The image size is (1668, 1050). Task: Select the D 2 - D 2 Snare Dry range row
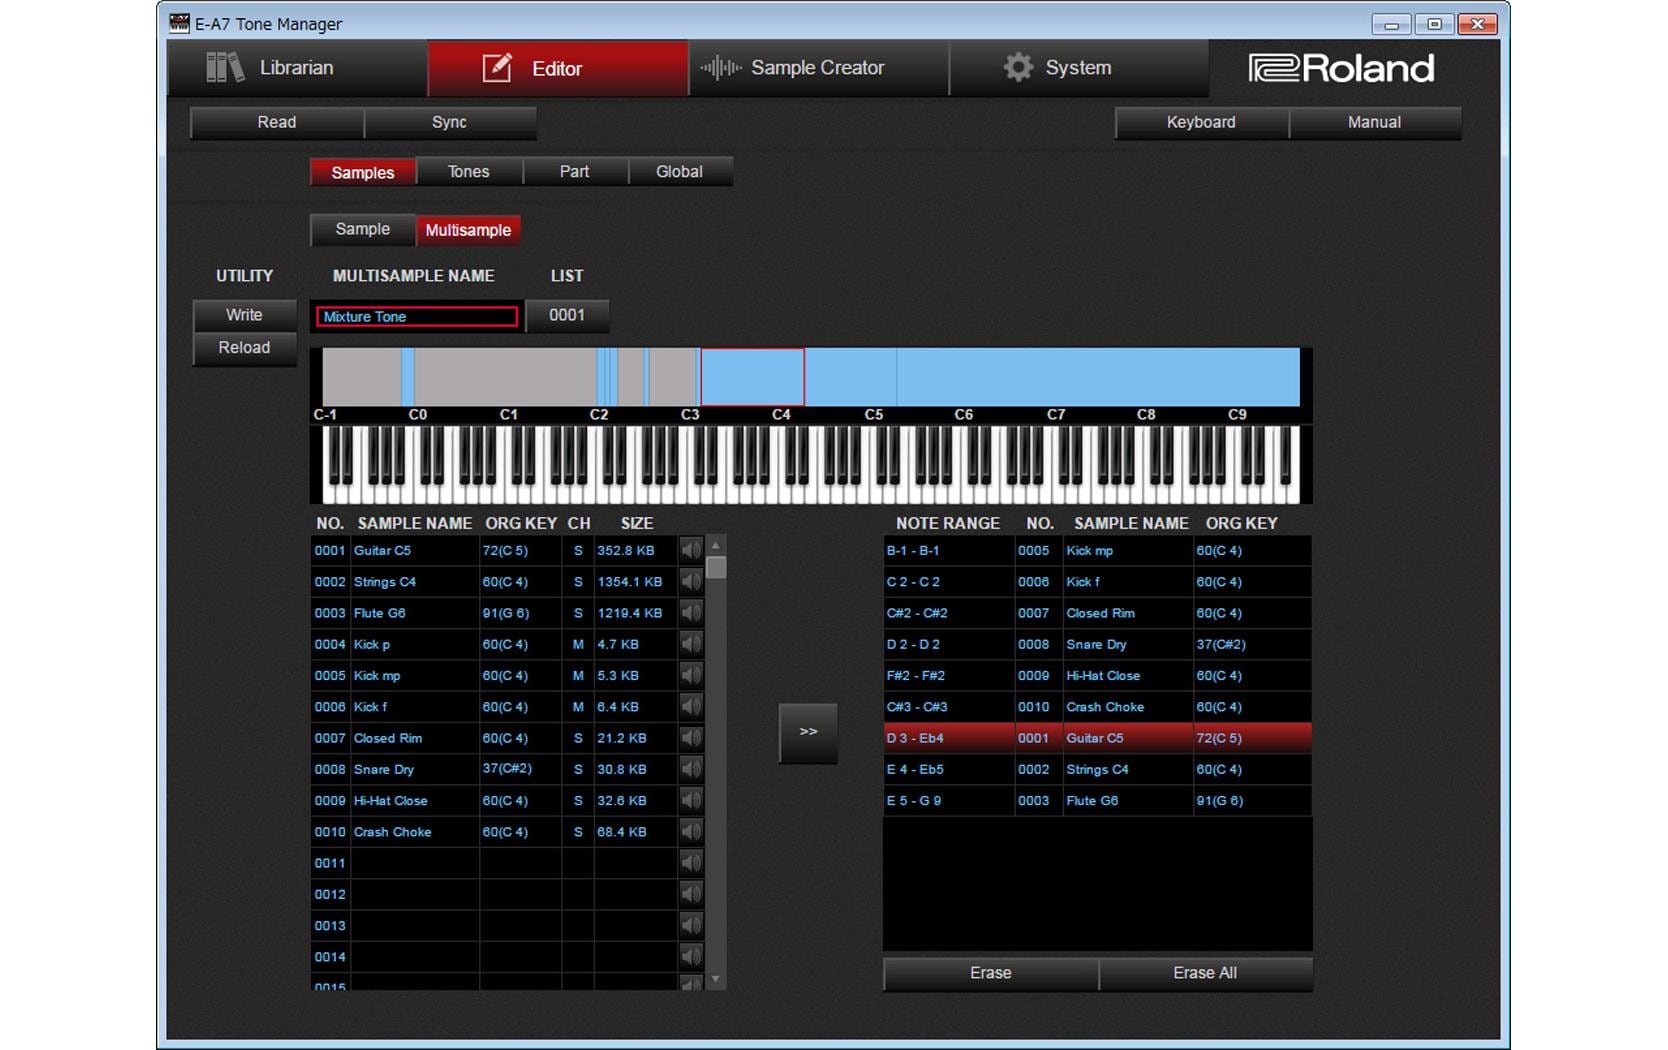(x=1097, y=644)
